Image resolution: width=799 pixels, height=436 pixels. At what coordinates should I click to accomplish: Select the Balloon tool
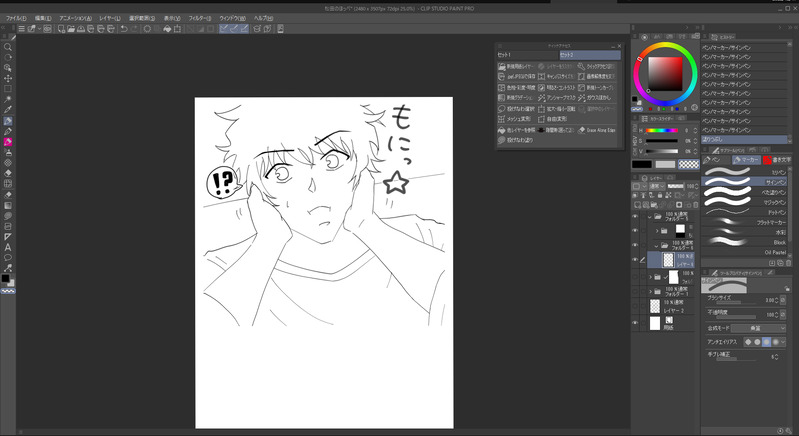pos(8,258)
